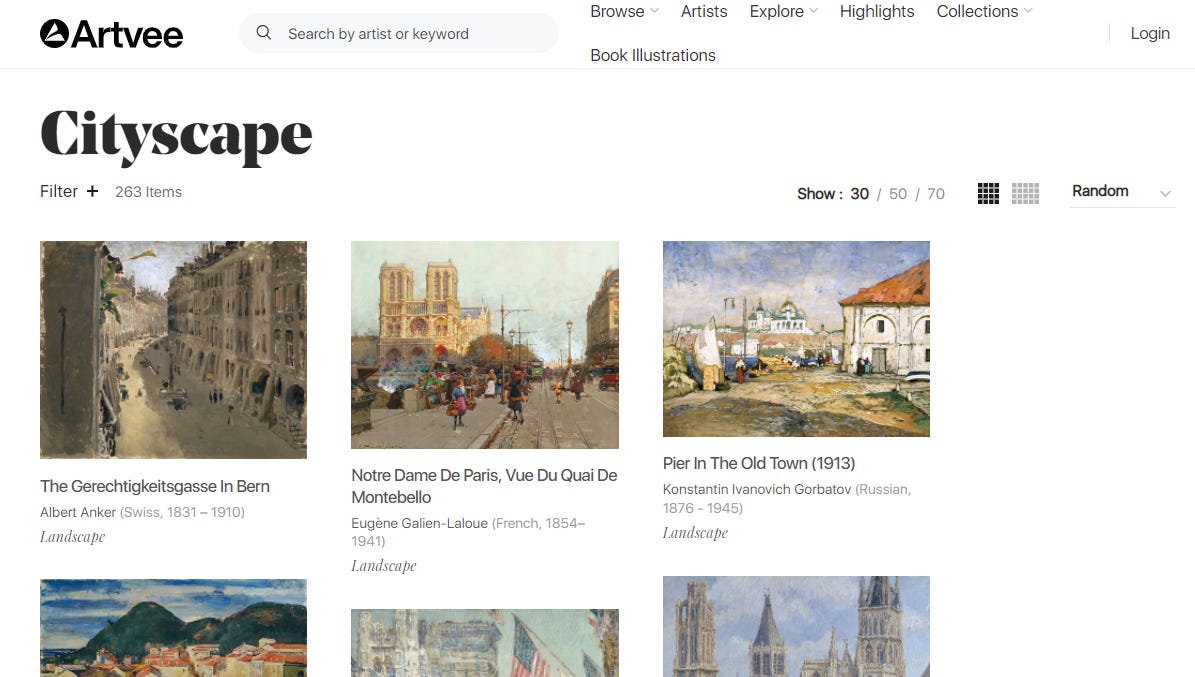Focus the search by artist or keyword field
This screenshot has height=677, width=1195.
coord(399,34)
